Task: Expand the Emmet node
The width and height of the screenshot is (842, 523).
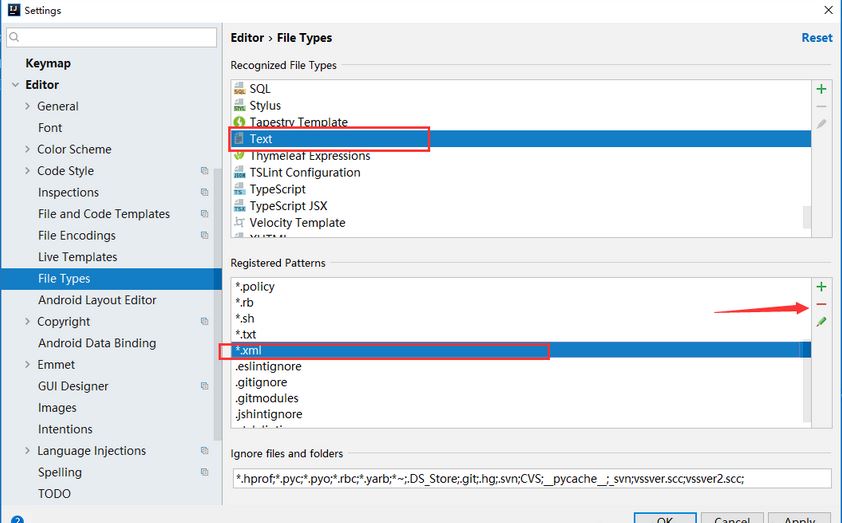Action: [x=27, y=364]
